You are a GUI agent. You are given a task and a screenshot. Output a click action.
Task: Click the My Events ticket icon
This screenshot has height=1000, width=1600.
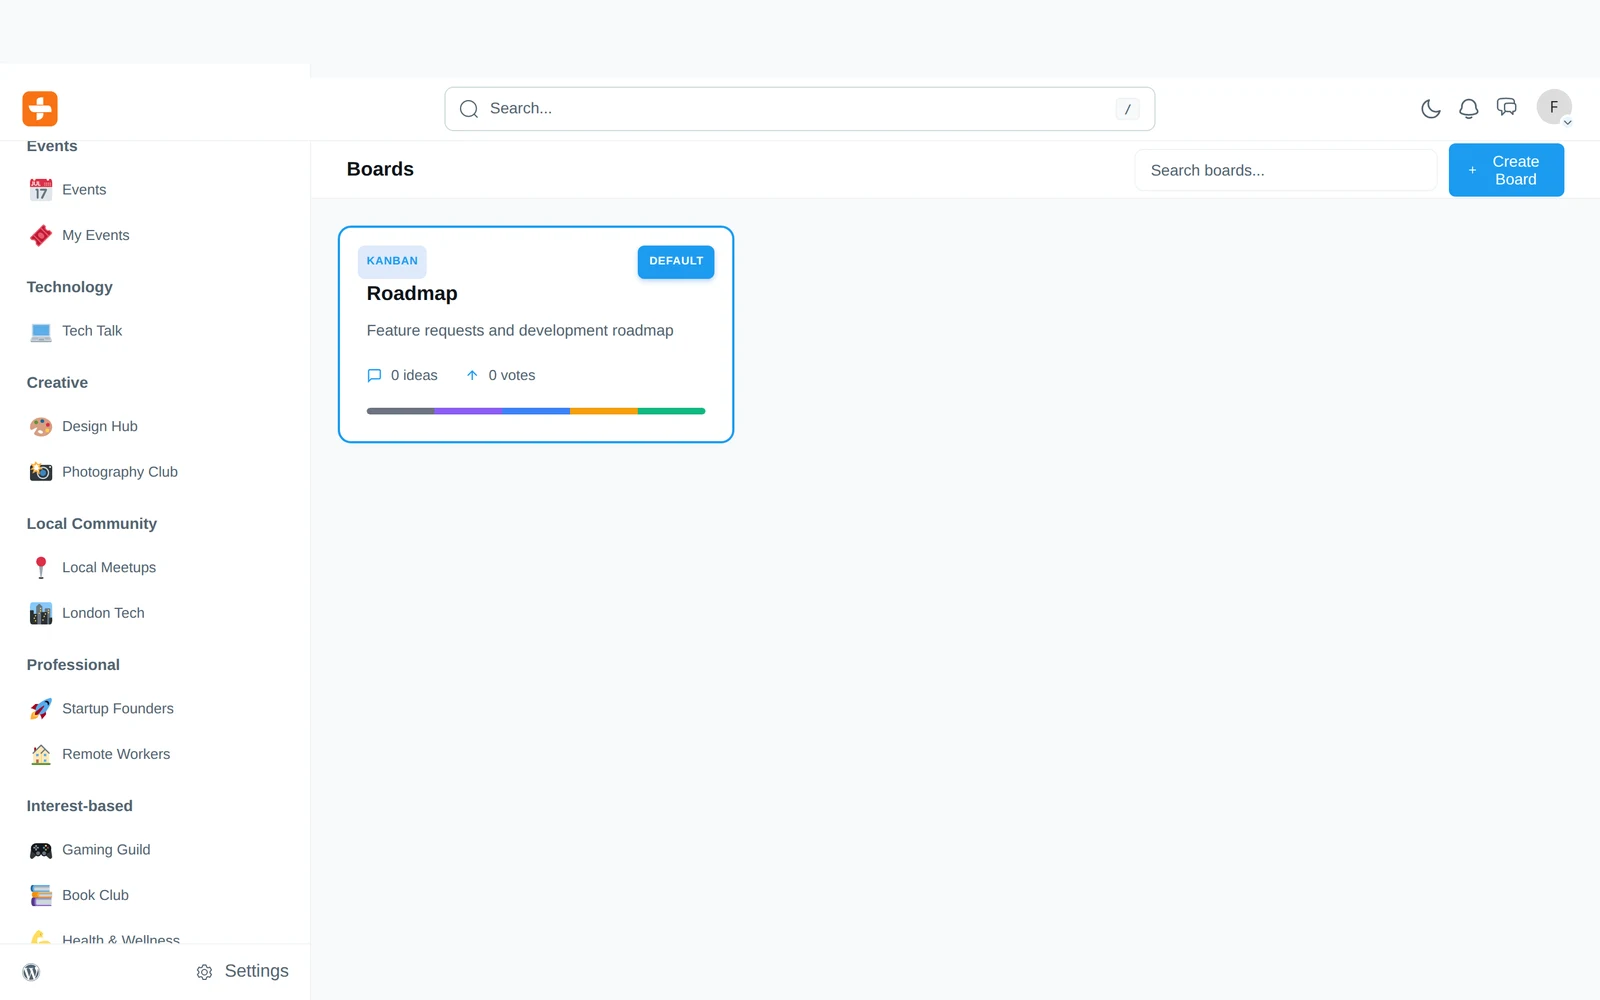(41, 236)
